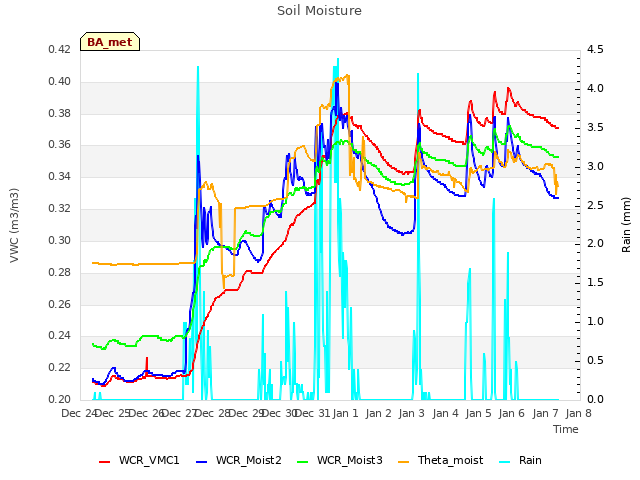Click the blue WCR_Moist2 legend swatch
640x480 pixels.
pos(202,462)
